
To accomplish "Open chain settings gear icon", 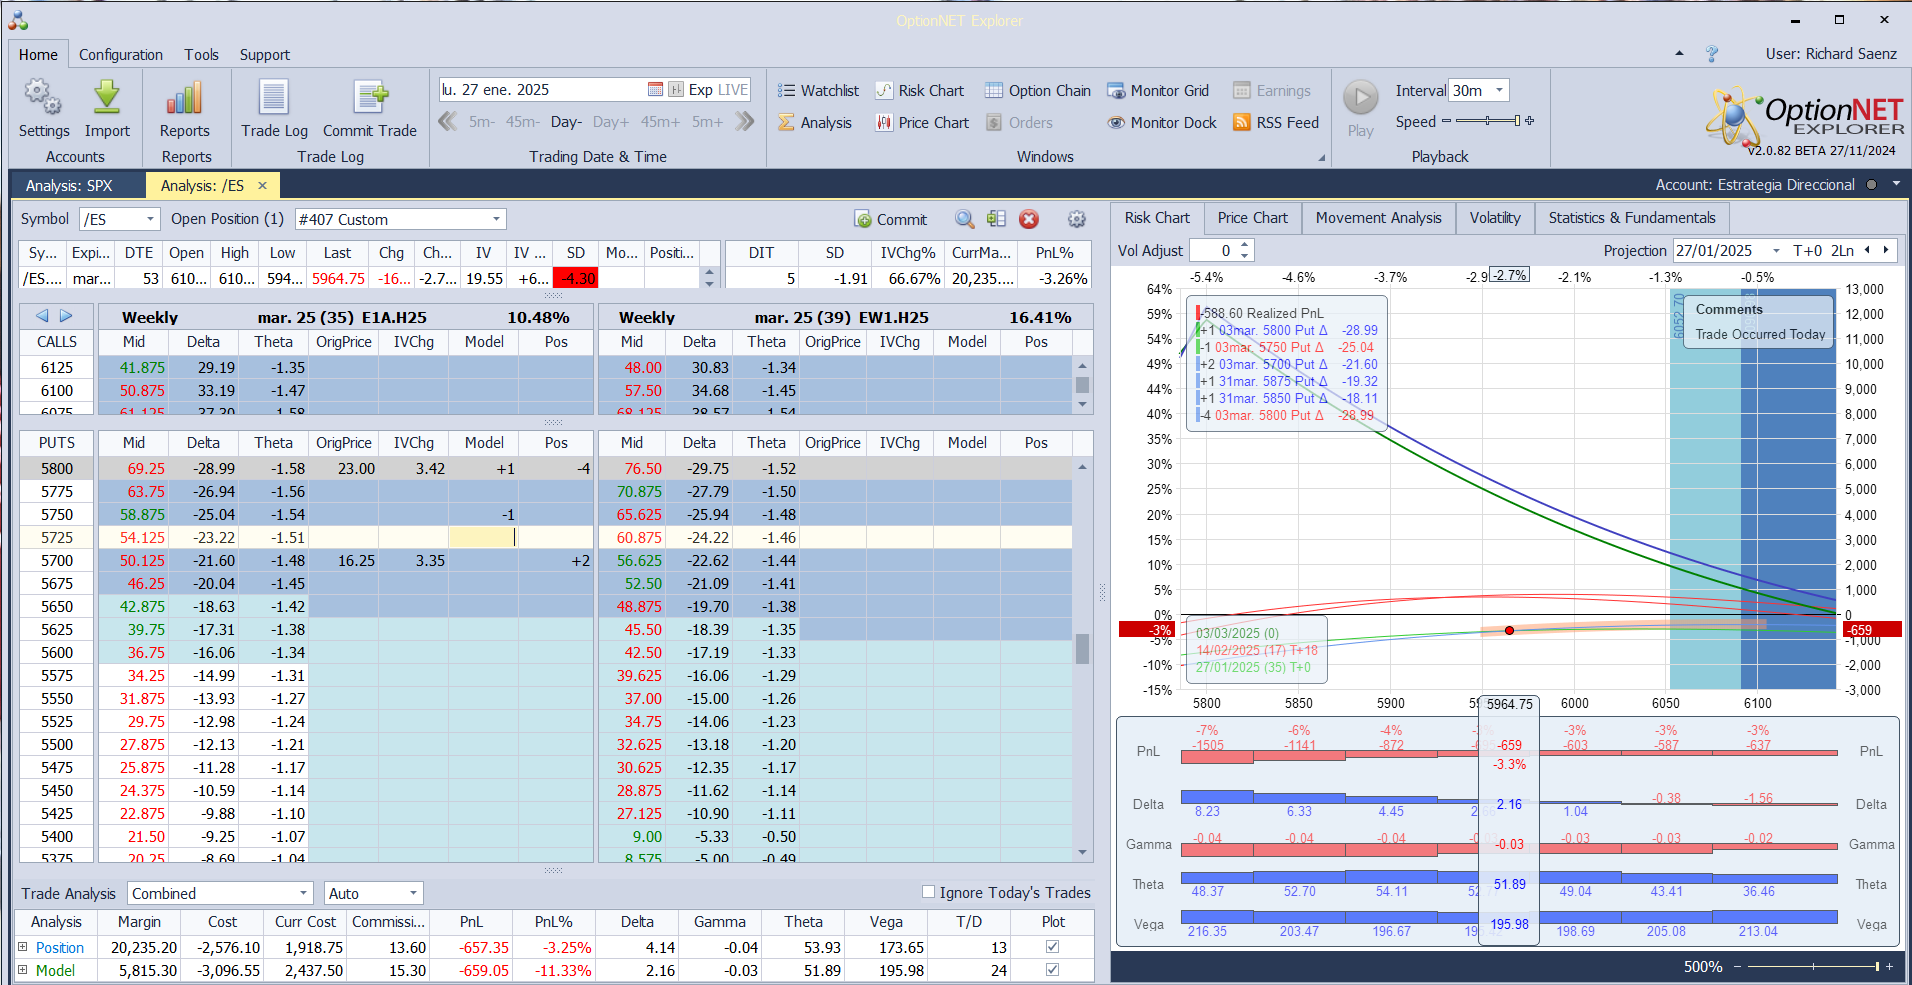I will click(1077, 220).
